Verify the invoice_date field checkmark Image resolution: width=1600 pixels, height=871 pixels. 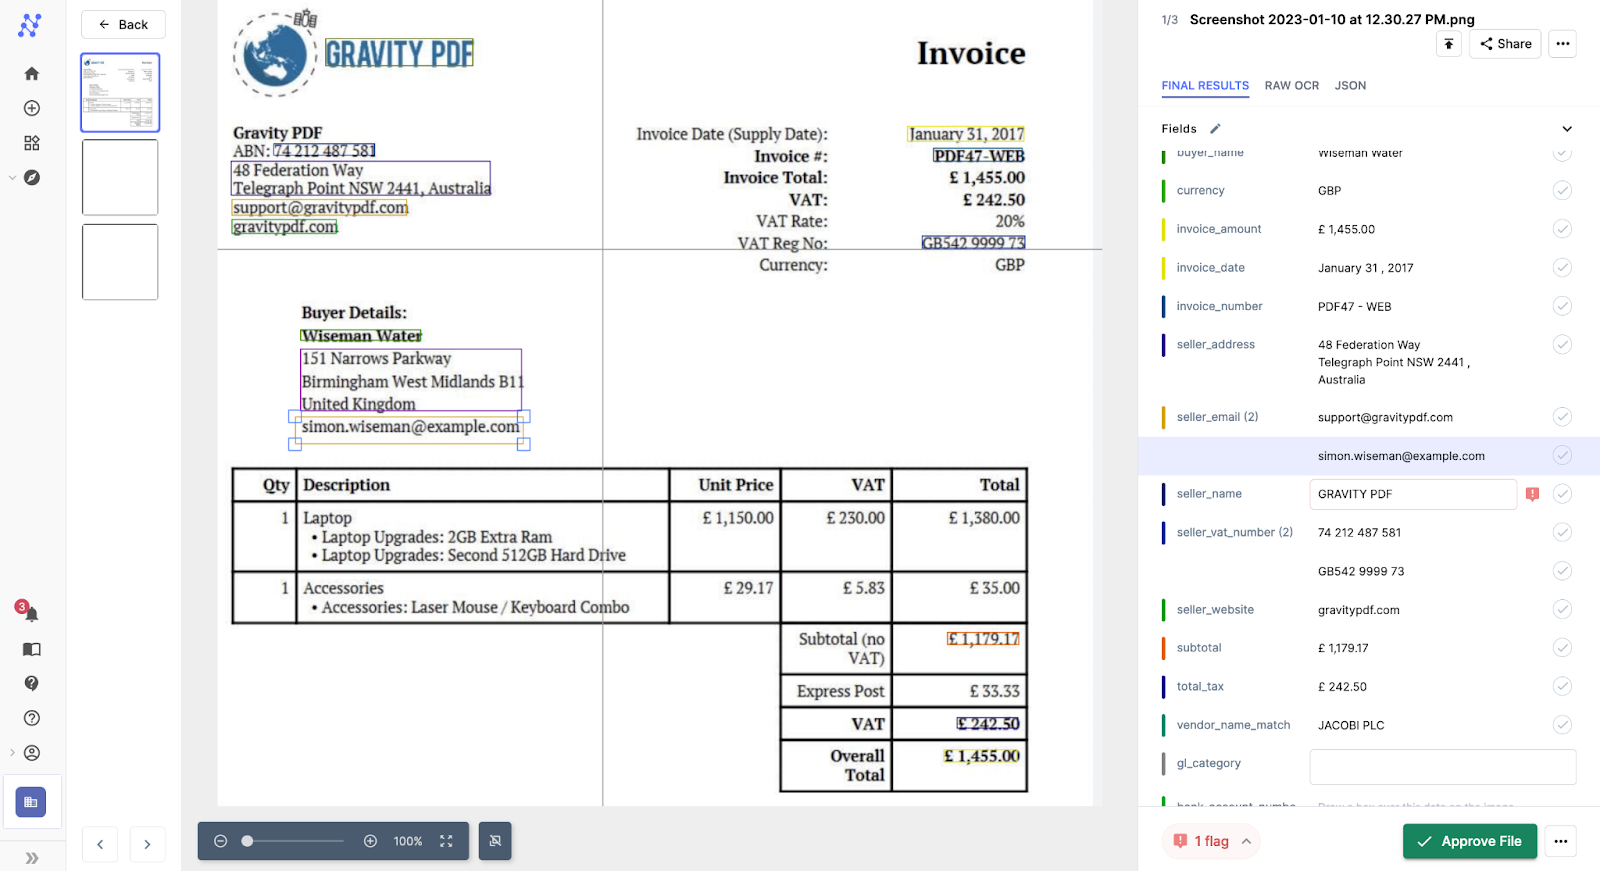click(x=1562, y=267)
